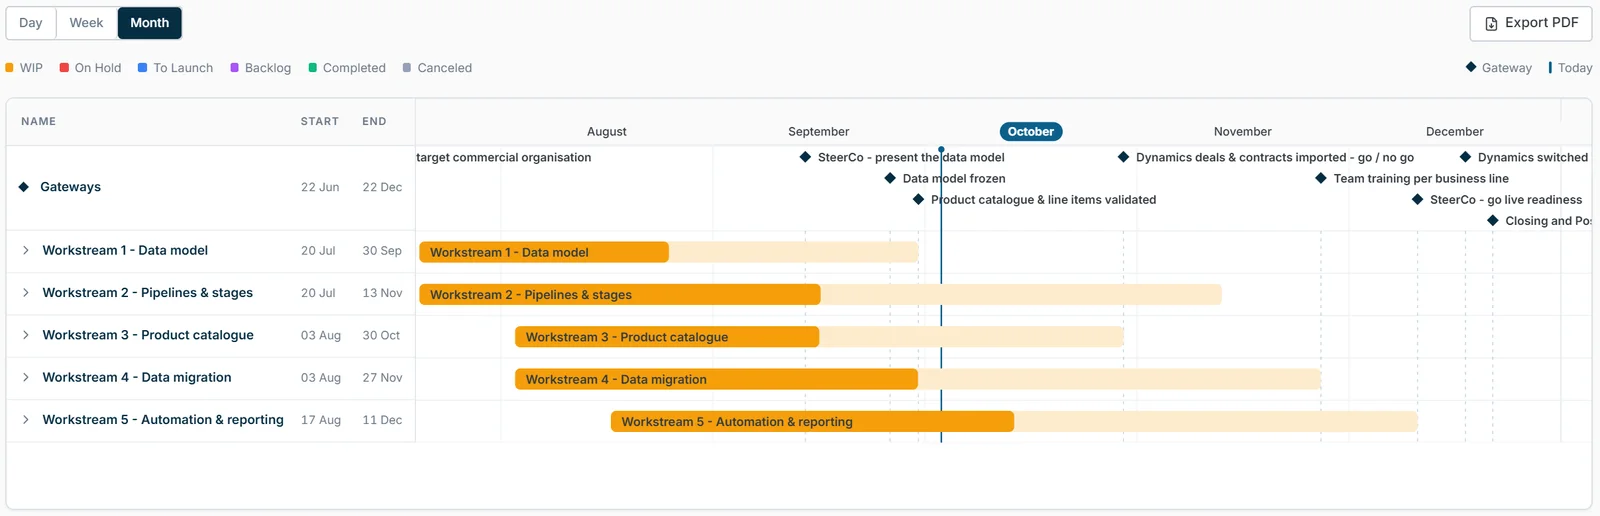Click the light remaining portion of Workstream 2 bar
The height and width of the screenshot is (516, 1600).
tap(1021, 294)
